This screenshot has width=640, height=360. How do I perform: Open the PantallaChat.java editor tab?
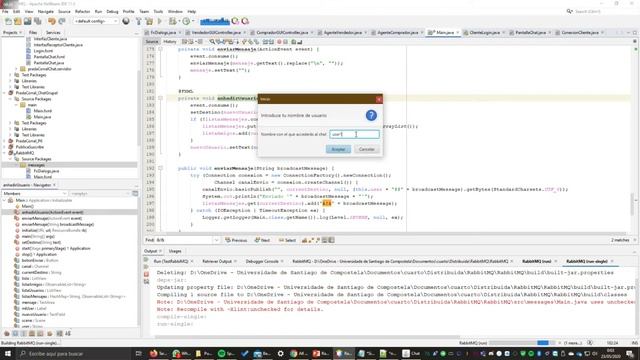(530, 33)
